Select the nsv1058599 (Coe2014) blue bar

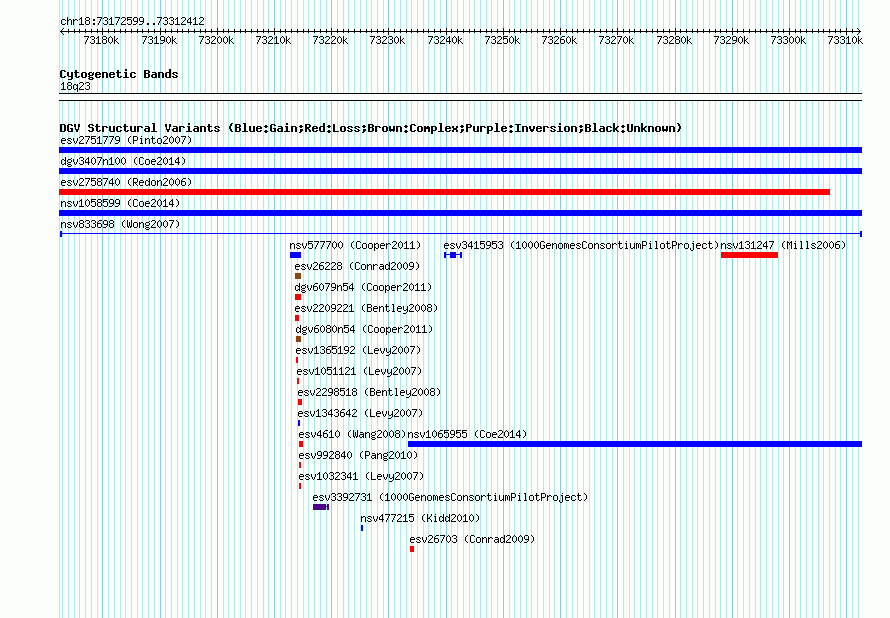460,213
